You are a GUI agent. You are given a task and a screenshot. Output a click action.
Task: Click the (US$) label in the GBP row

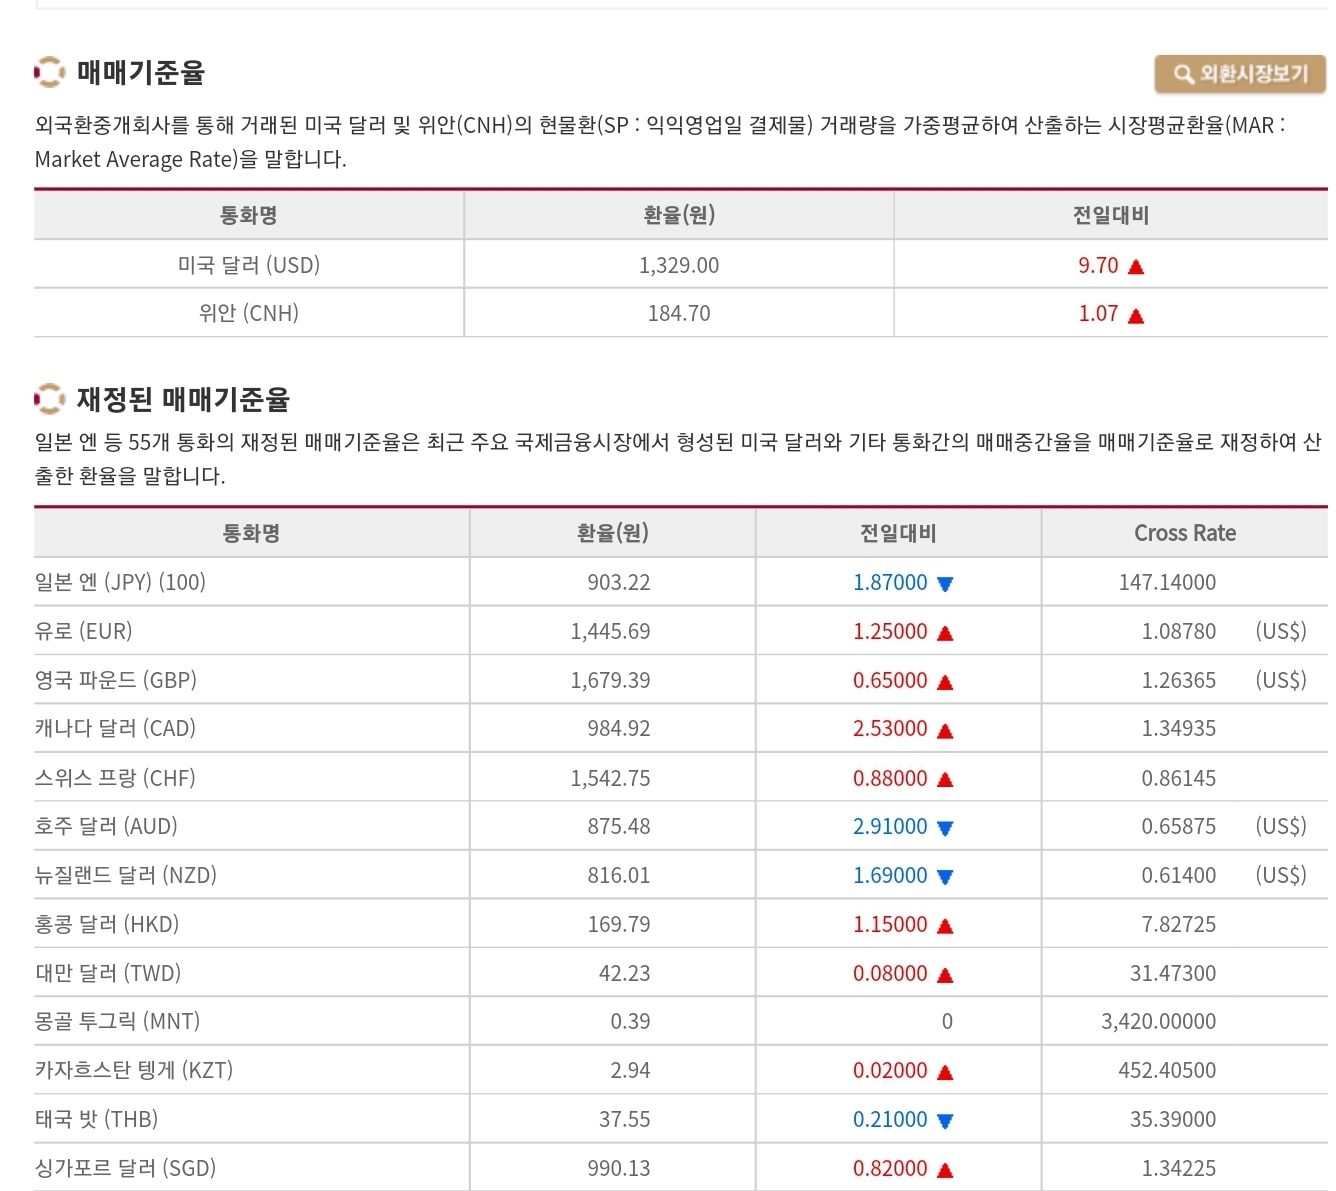1281,680
